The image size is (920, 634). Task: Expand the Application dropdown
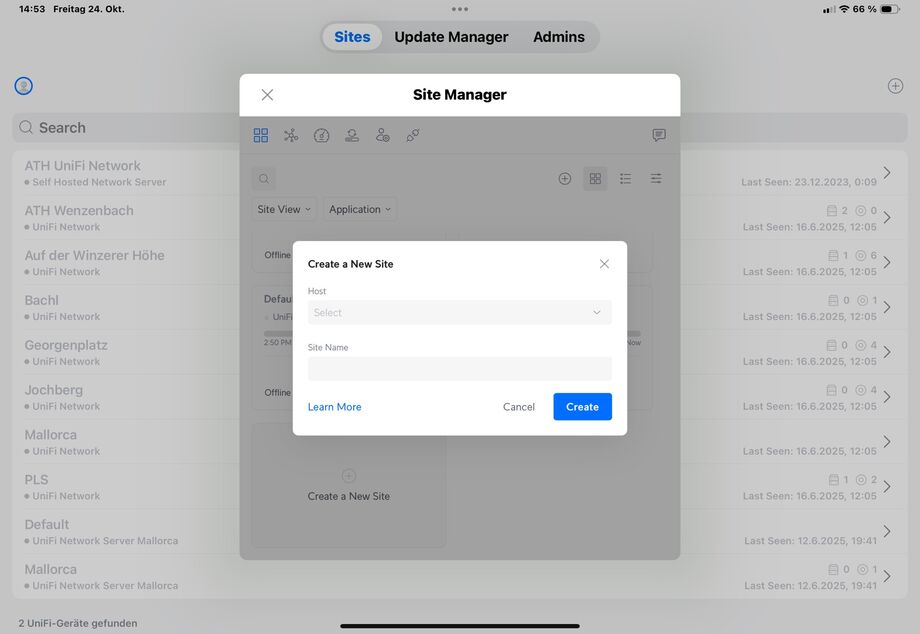(x=360, y=209)
